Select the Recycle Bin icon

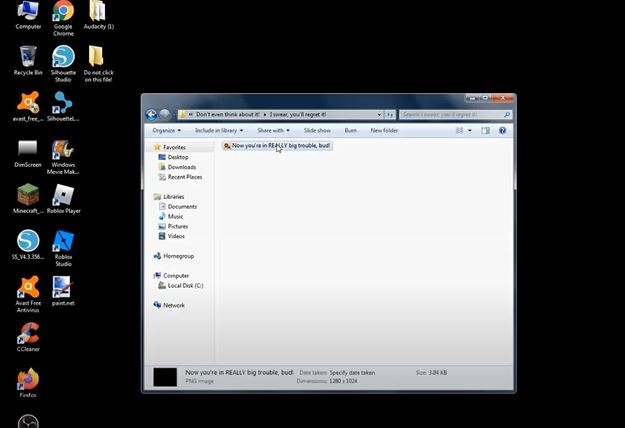(28, 61)
